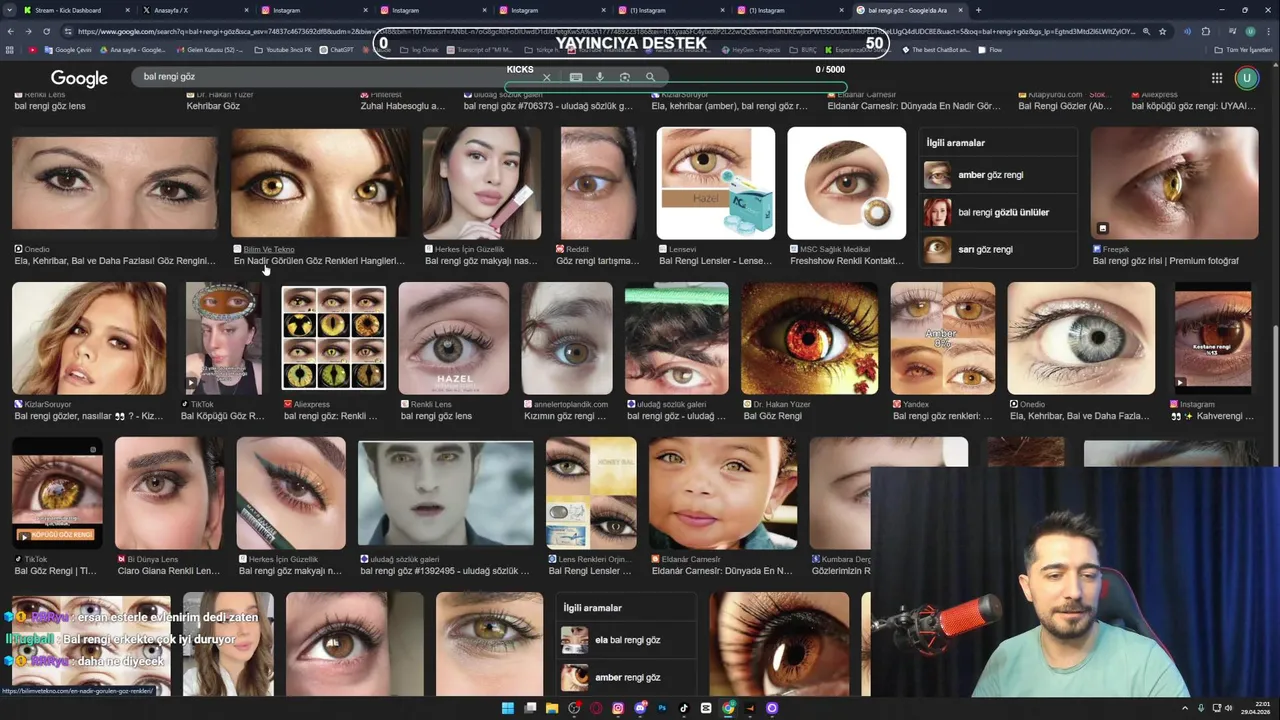Open the Lensevi Hazel lens box thumbnail
1280x720 pixels.
(x=716, y=183)
